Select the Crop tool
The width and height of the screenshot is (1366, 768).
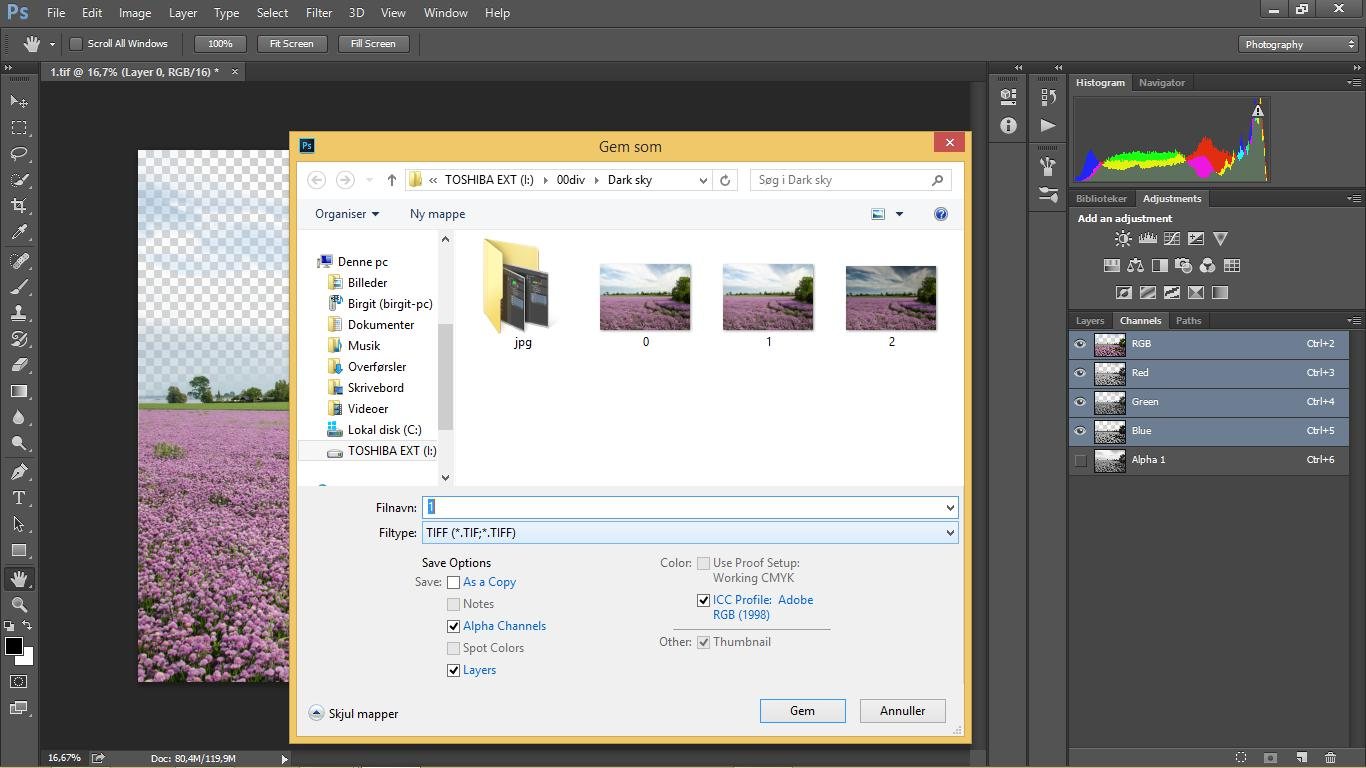click(19, 206)
